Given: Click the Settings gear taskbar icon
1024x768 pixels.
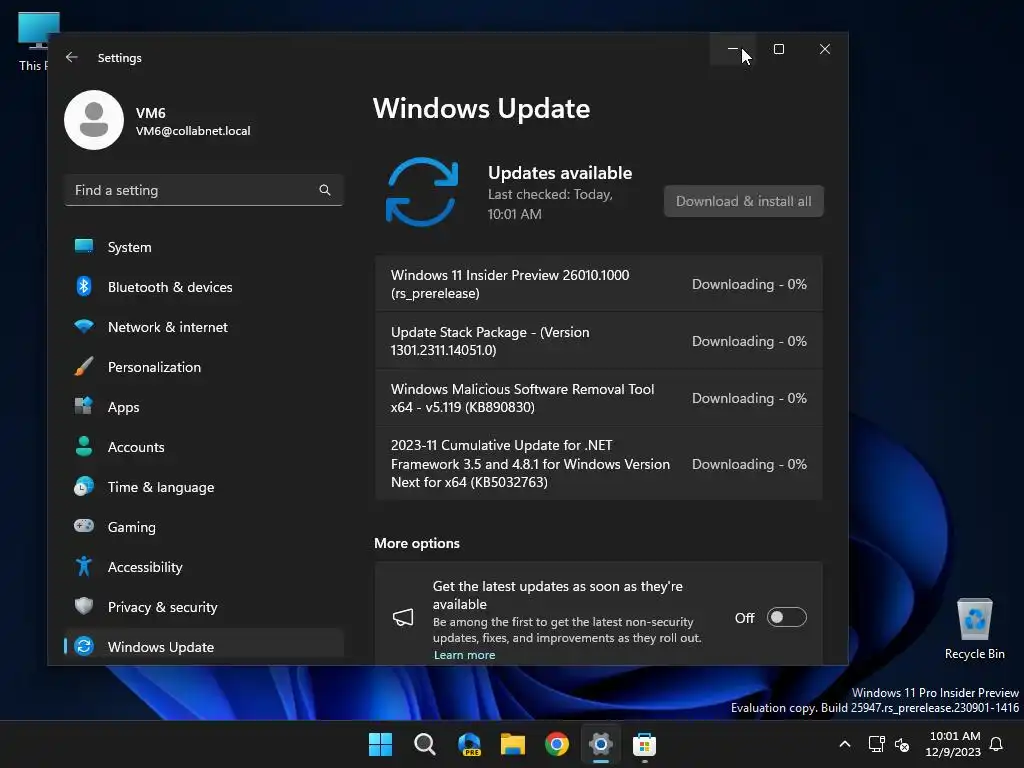Looking at the screenshot, I should (600, 744).
